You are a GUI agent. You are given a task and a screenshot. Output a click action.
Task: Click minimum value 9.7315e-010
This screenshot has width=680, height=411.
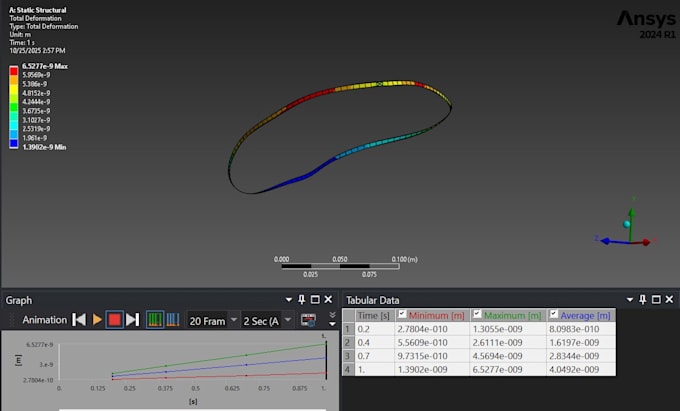pyautogui.click(x=432, y=356)
